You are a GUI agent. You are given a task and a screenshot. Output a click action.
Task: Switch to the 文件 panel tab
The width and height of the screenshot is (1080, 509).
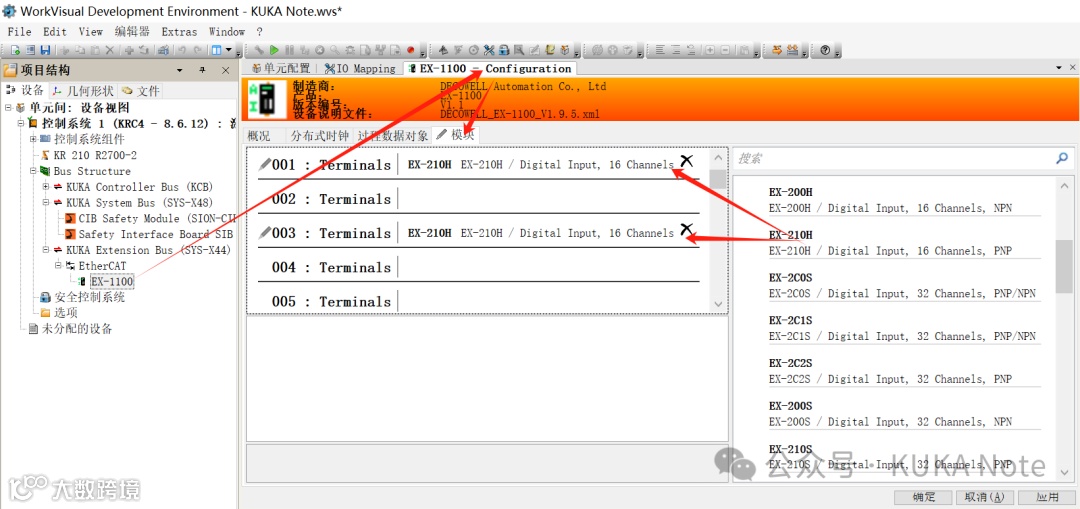coord(141,91)
